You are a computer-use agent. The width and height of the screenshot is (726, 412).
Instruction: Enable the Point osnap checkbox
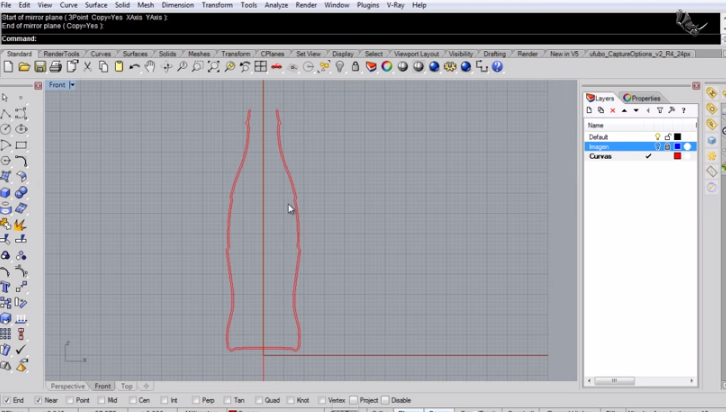[x=69, y=400]
